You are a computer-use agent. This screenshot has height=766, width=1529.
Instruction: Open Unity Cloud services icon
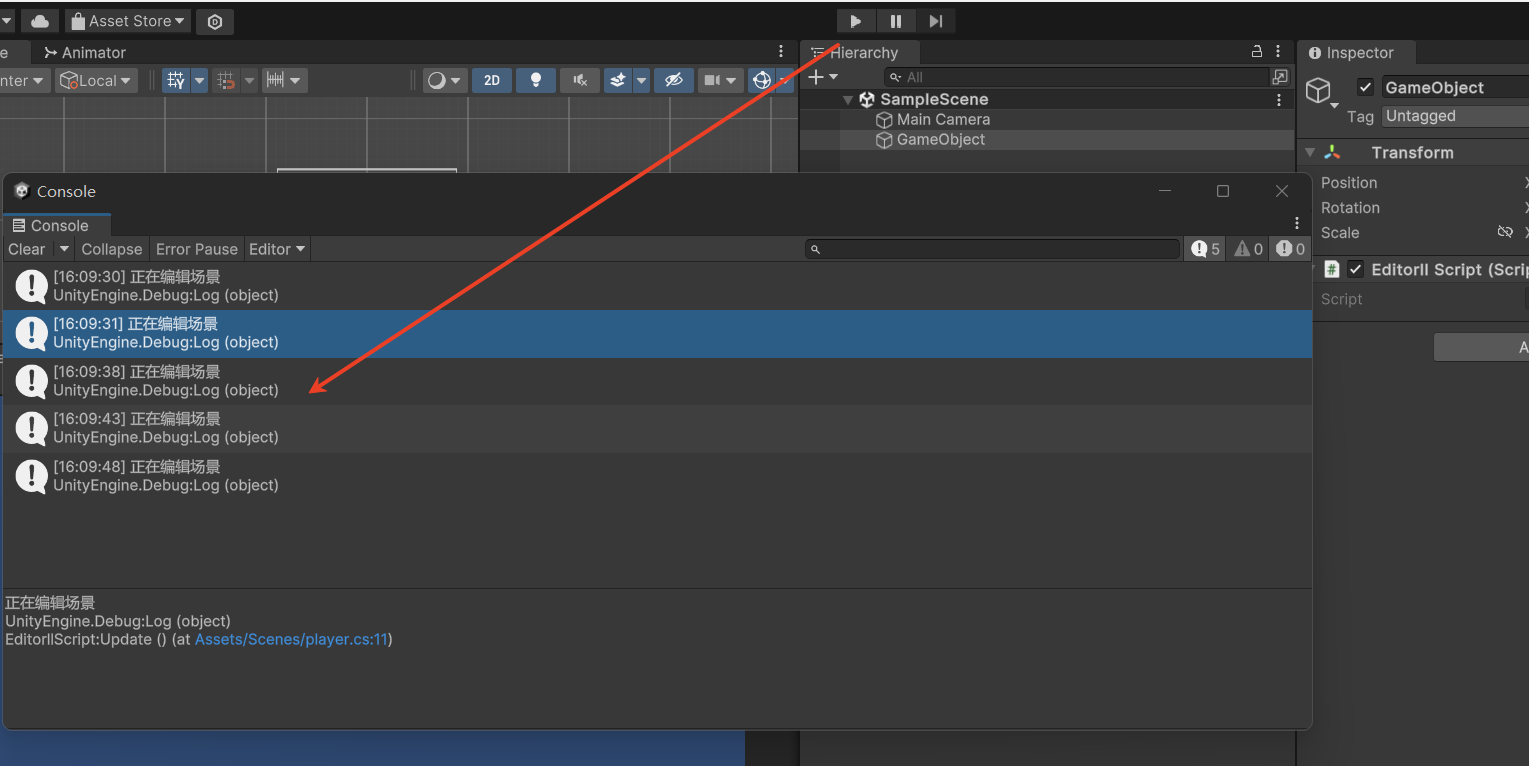pos(39,21)
